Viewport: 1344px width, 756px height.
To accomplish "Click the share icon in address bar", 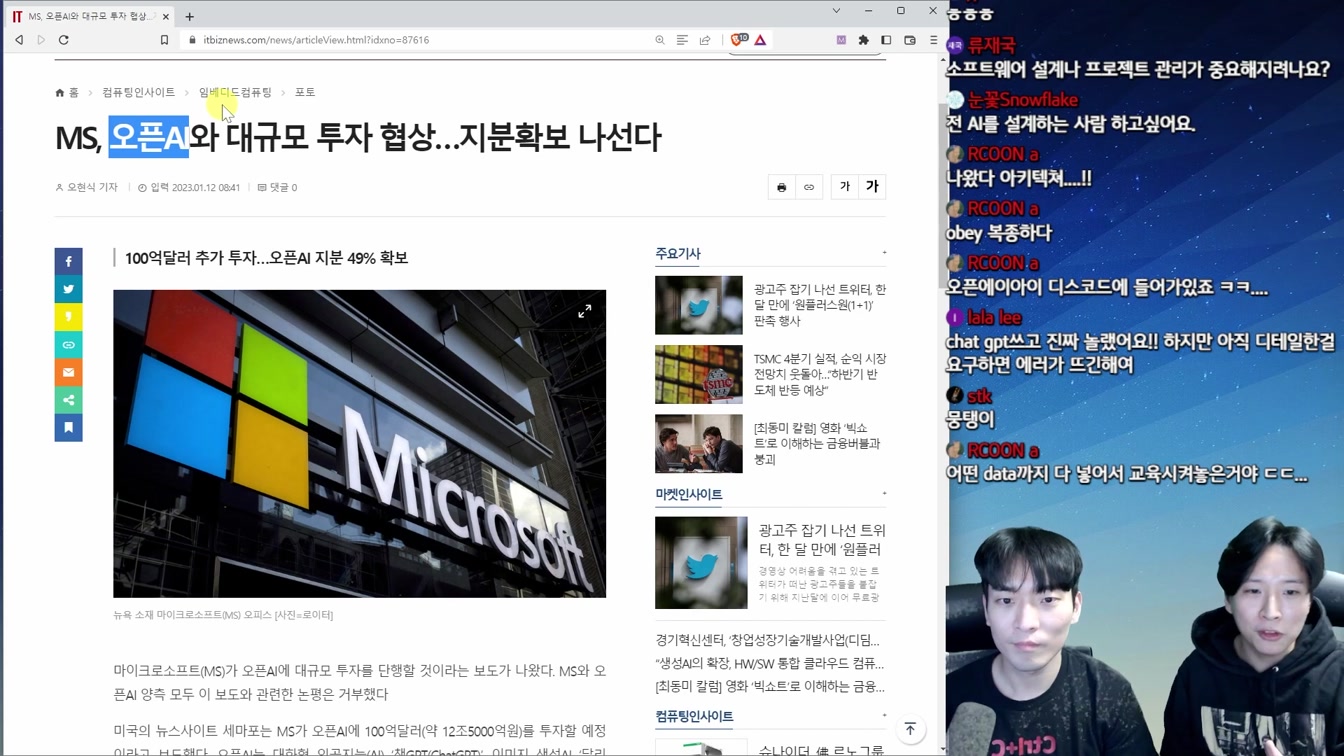I will (705, 40).
